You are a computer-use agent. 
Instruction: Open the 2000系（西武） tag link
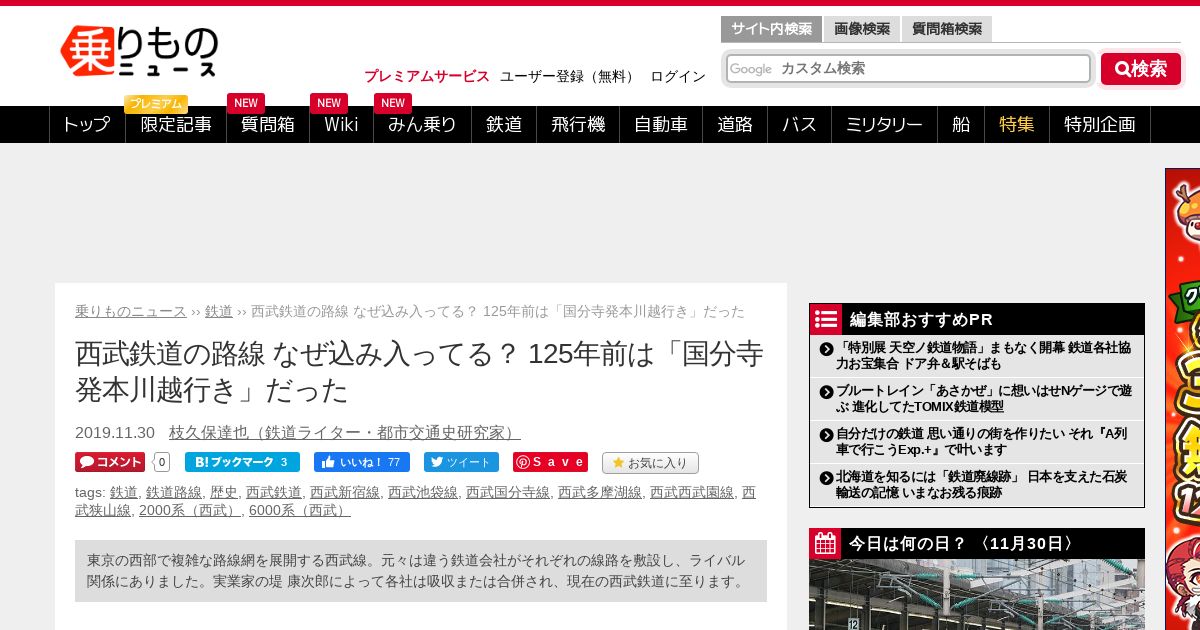point(190,510)
